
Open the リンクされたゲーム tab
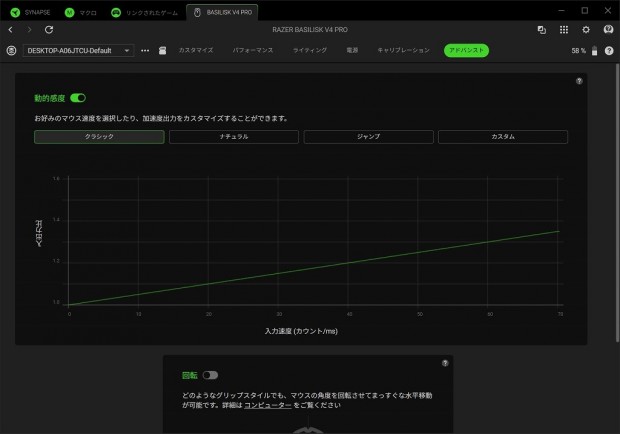(144, 12)
